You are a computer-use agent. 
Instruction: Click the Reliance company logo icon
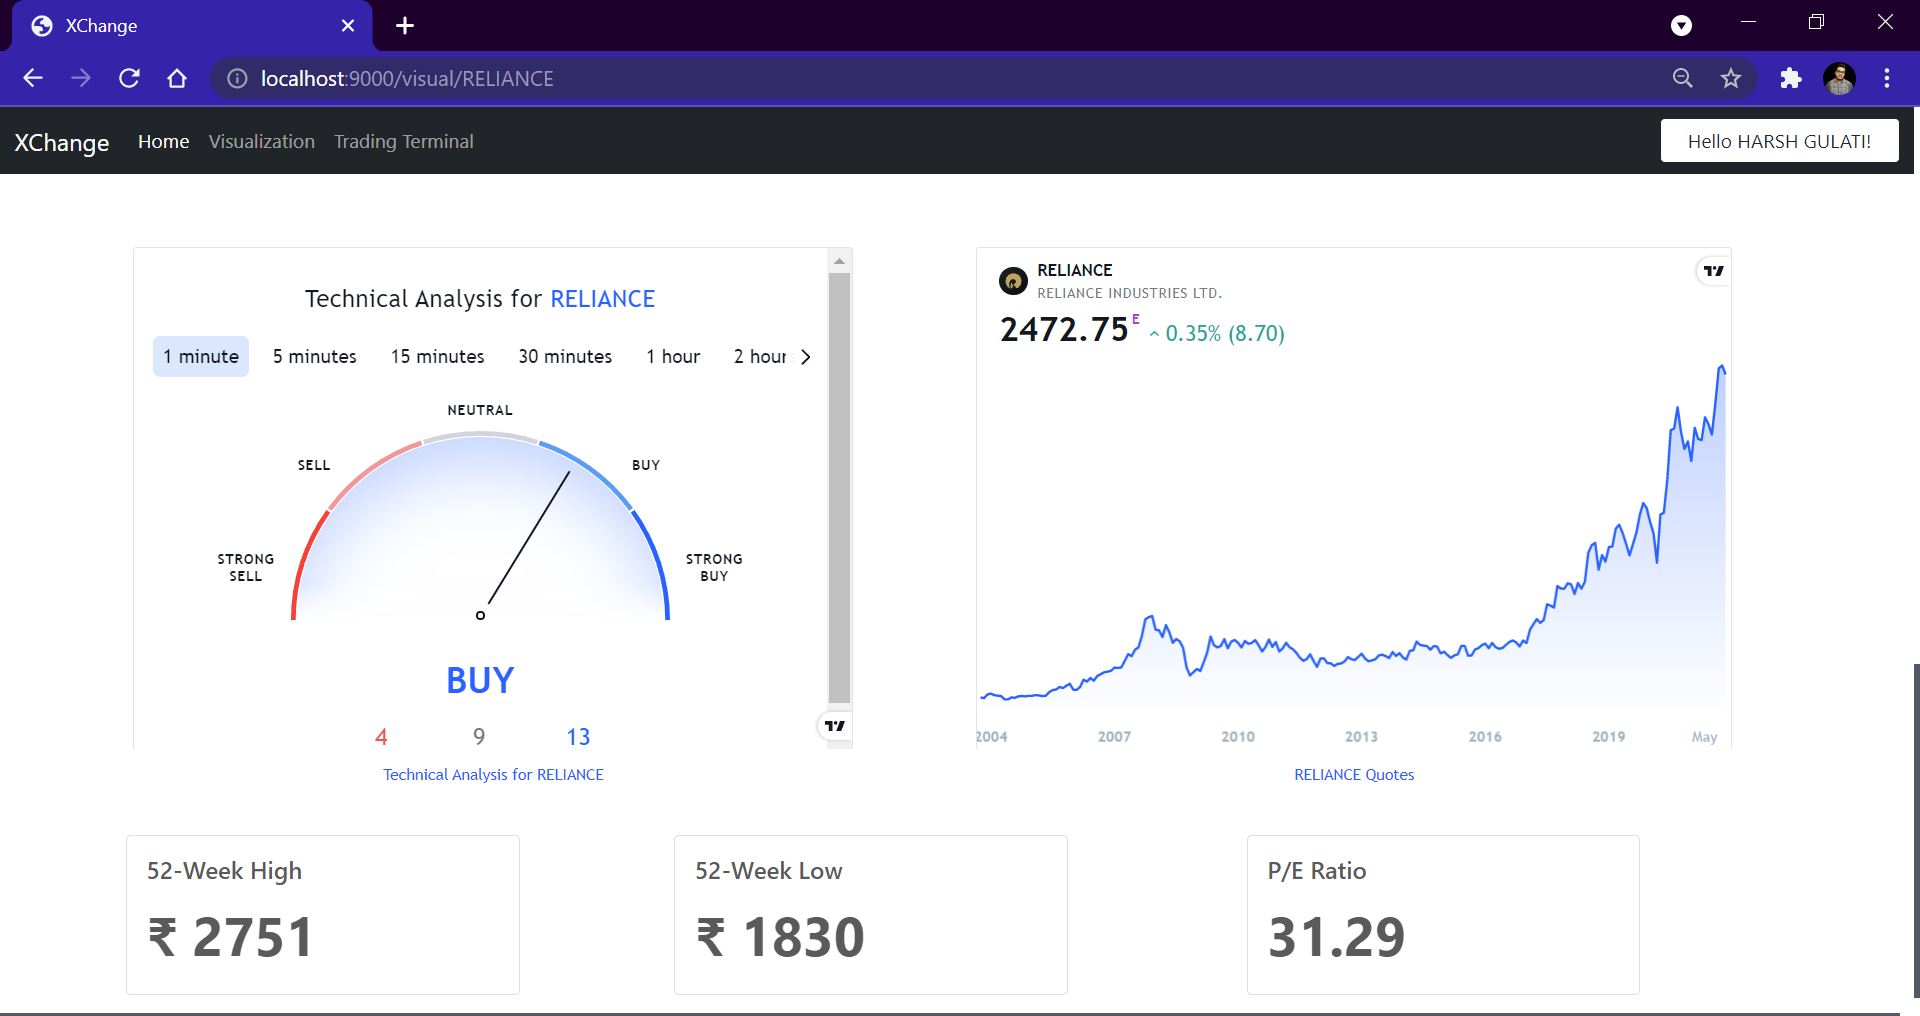pos(1013,281)
